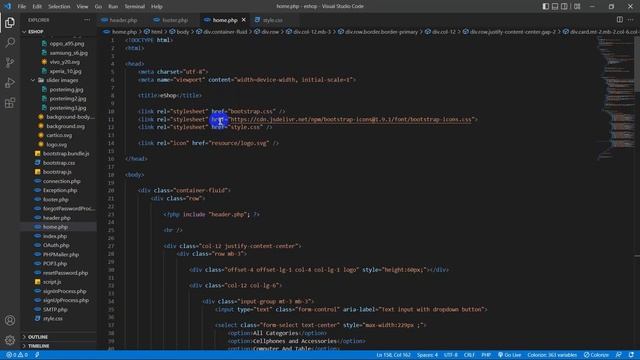
Task: Open Source Control view
Action: tap(10, 62)
